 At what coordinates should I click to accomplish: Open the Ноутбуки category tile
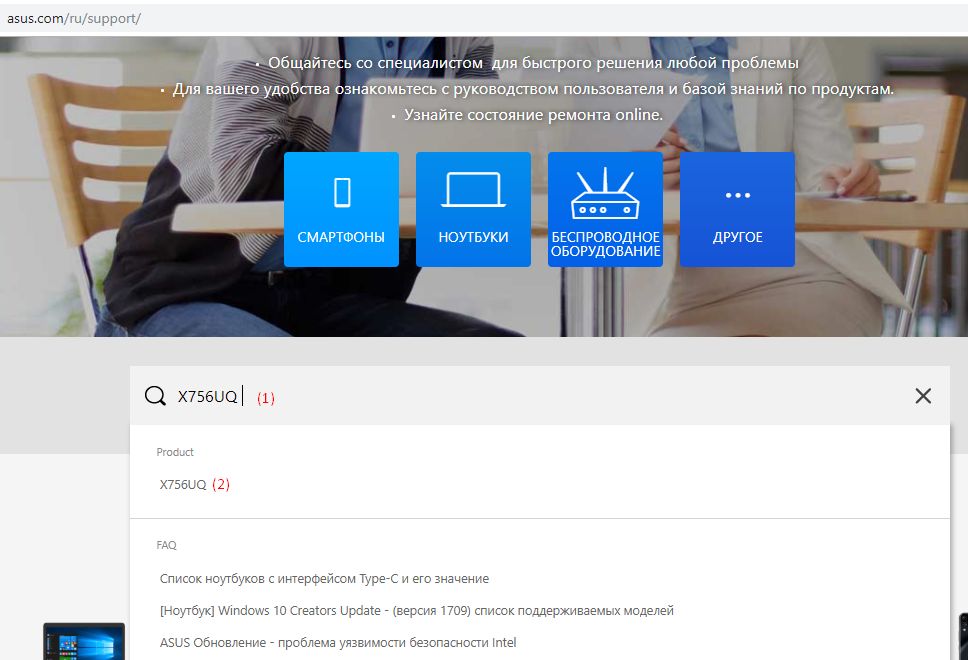click(x=474, y=209)
